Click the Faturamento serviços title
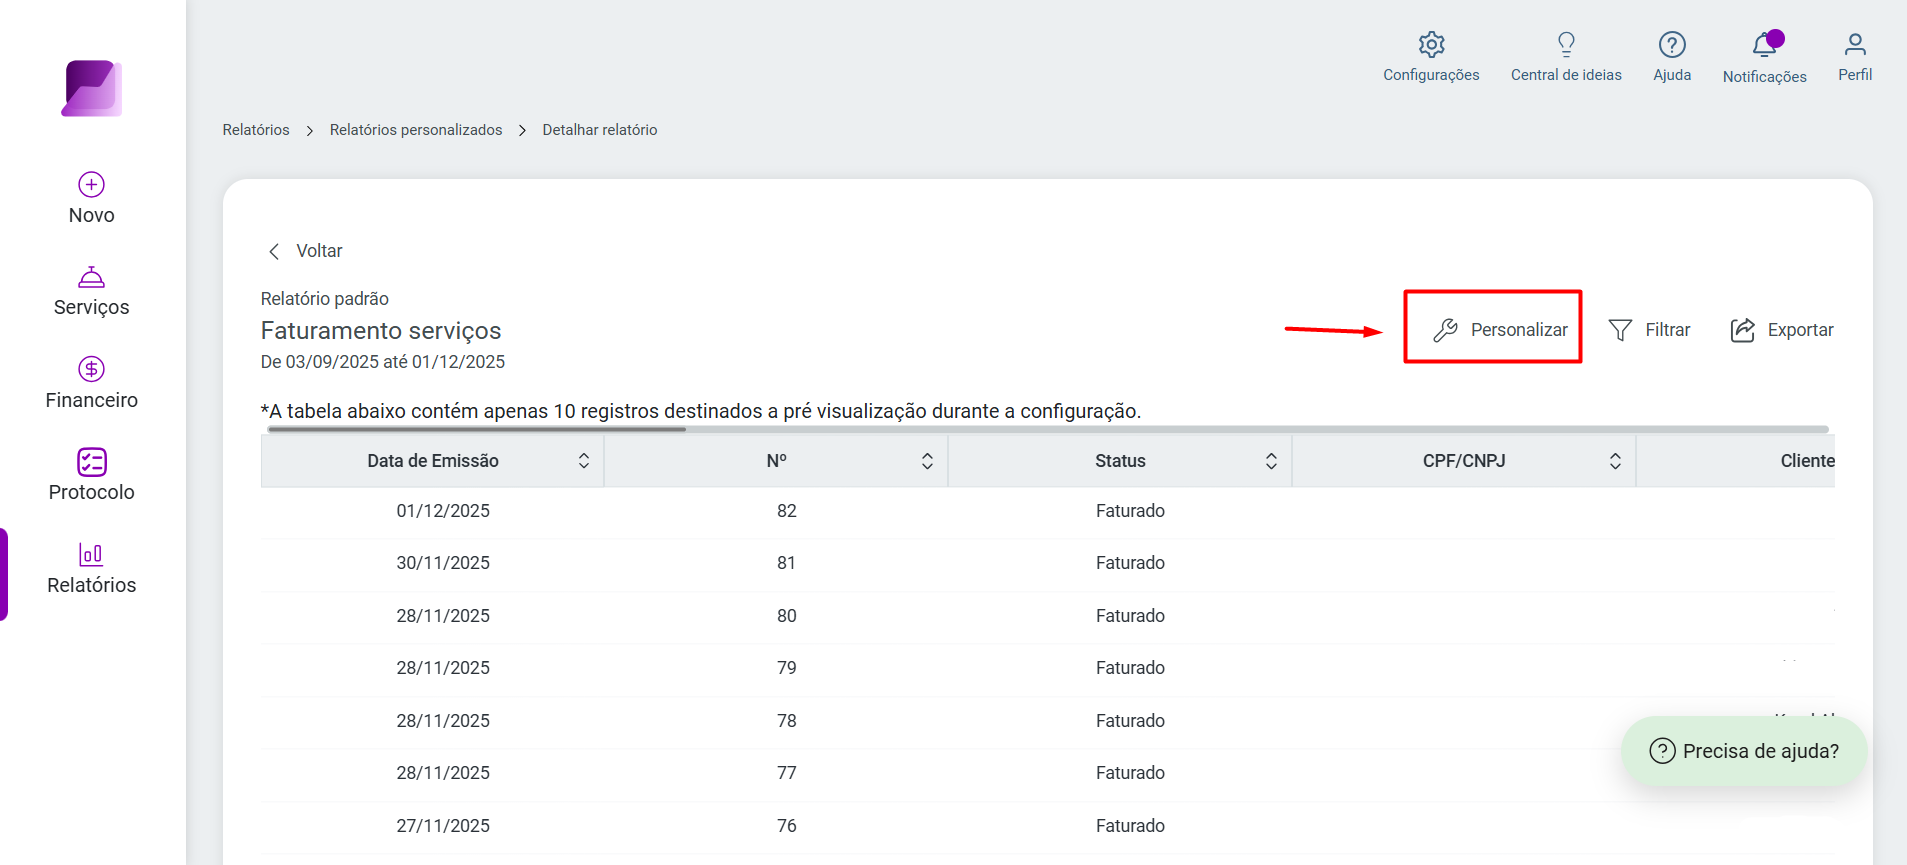The image size is (1907, 865). [x=381, y=331]
